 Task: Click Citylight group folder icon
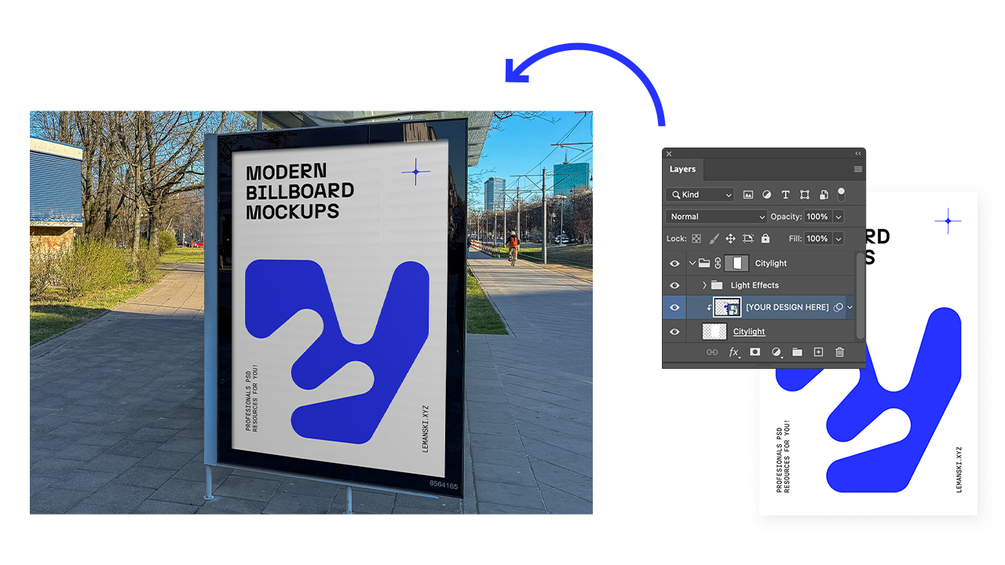(704, 263)
